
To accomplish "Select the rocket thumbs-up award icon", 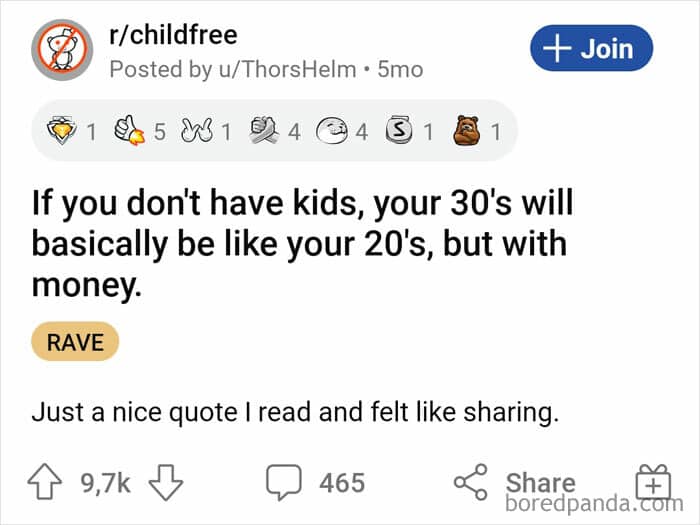I will click(x=128, y=130).
